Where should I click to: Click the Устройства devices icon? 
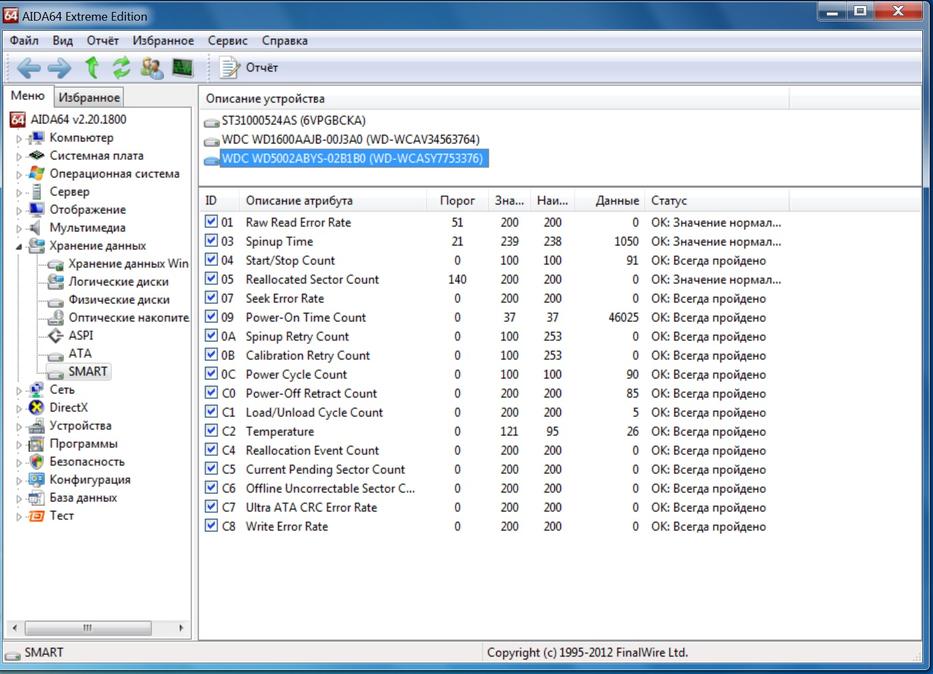[x=37, y=426]
